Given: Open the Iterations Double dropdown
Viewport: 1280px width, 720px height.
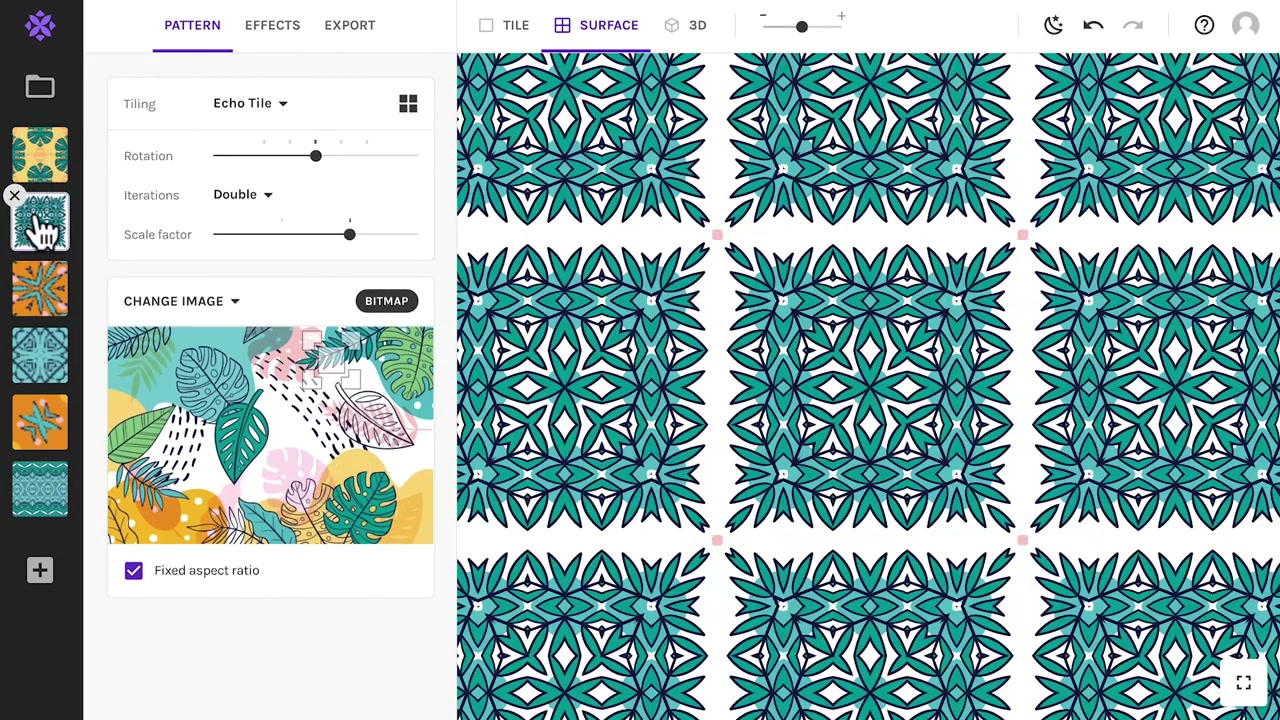Looking at the screenshot, I should click(x=243, y=194).
